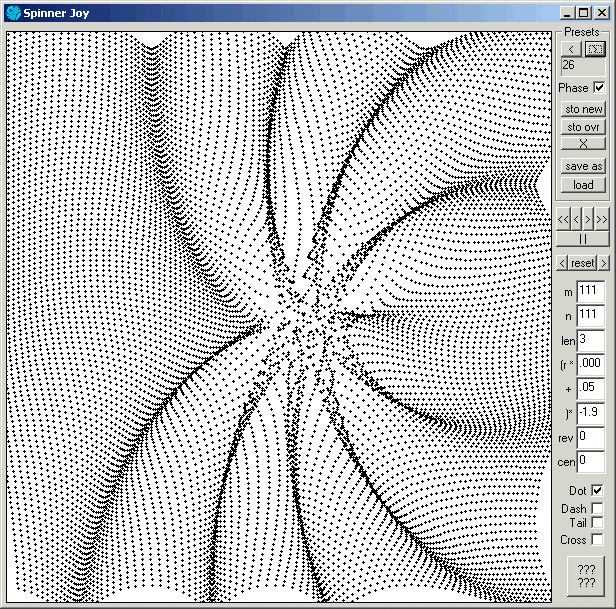The height and width of the screenshot is (609, 616).
Task: Click the 'load' button
Action: (x=583, y=185)
